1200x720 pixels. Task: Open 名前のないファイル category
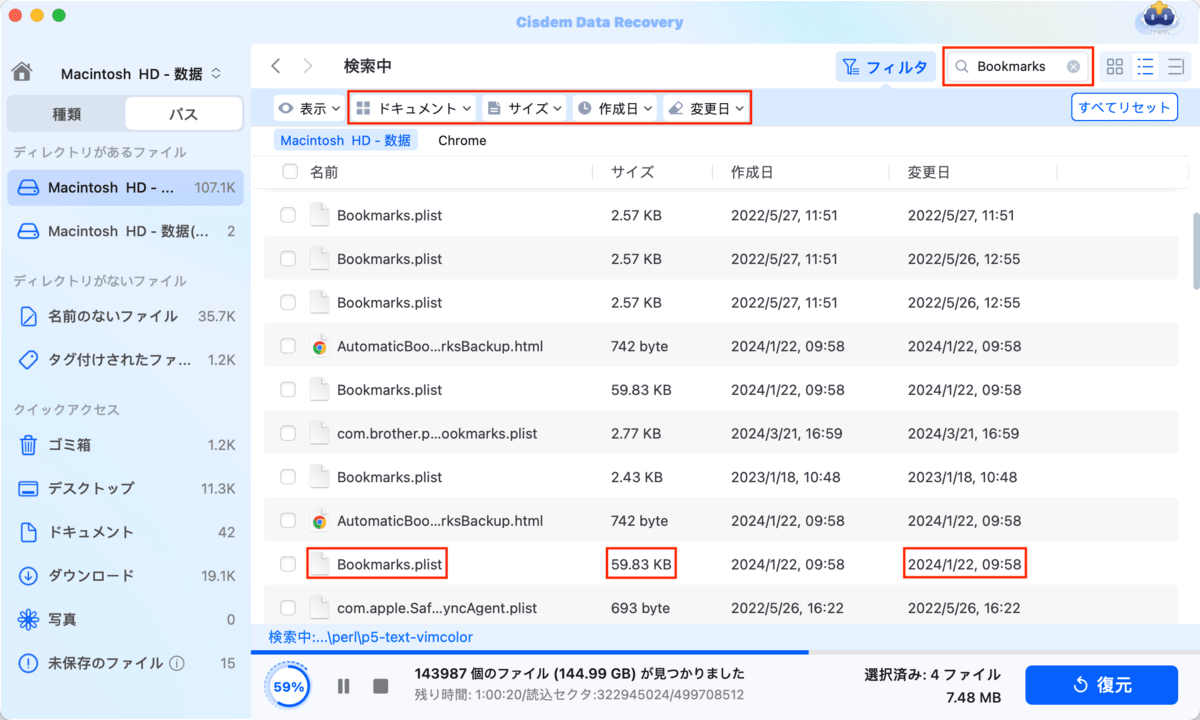click(126, 316)
